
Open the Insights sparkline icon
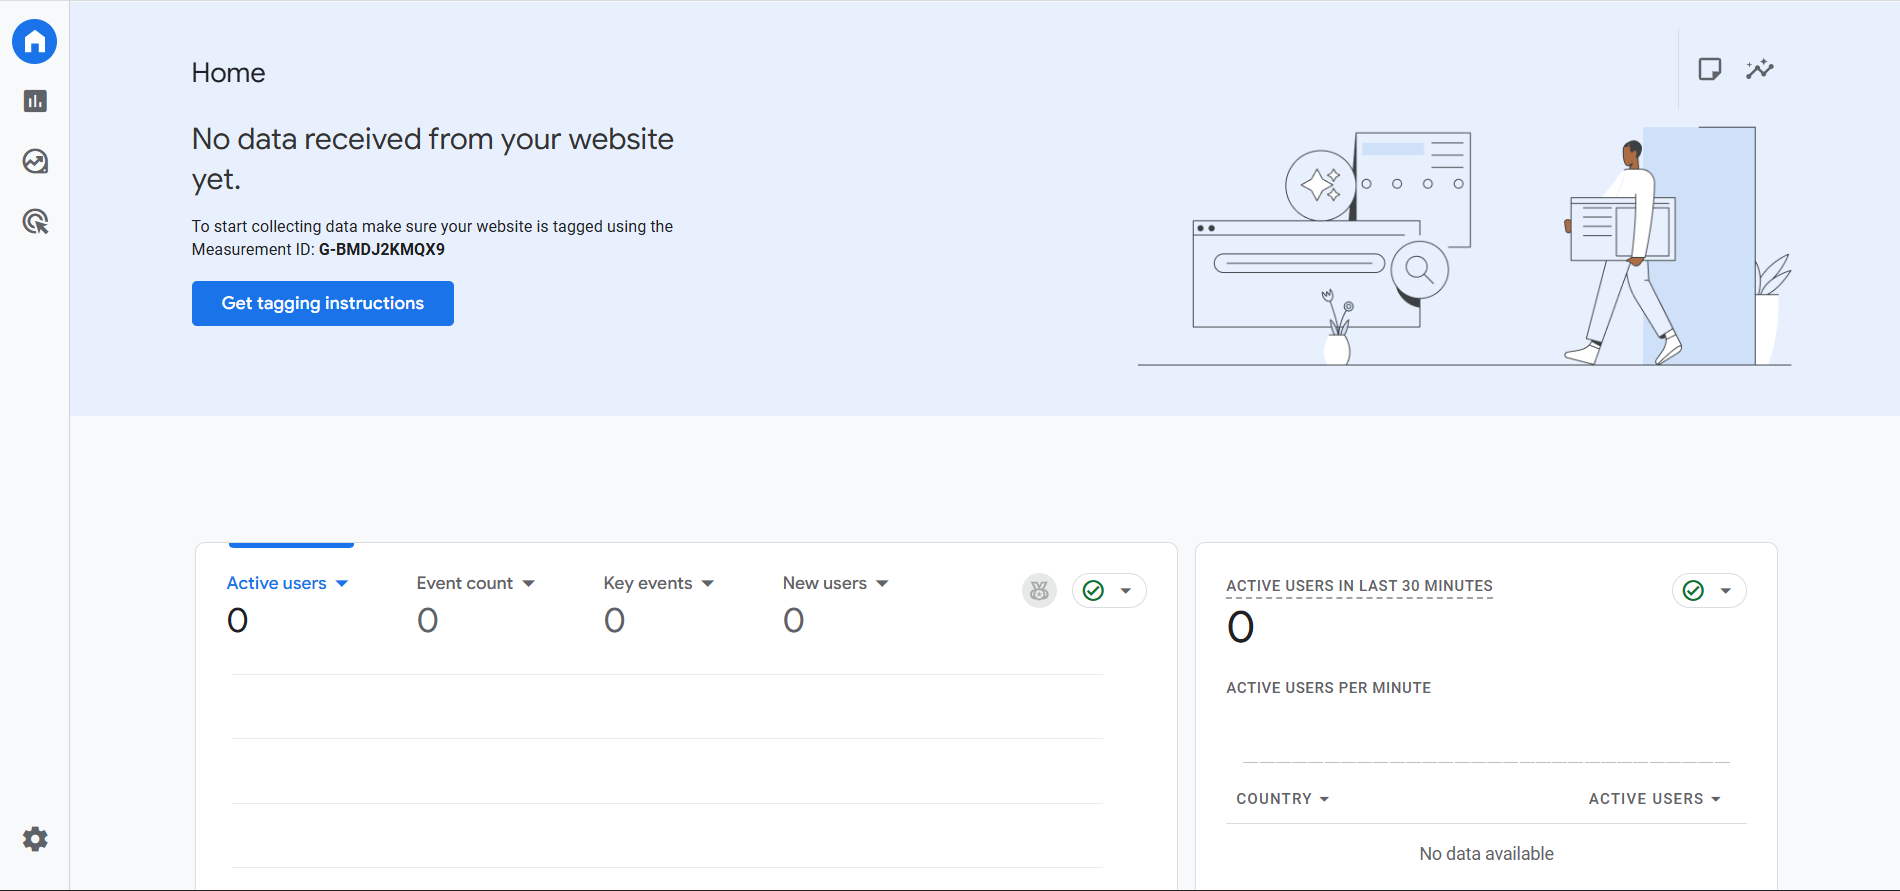pyautogui.click(x=1759, y=69)
